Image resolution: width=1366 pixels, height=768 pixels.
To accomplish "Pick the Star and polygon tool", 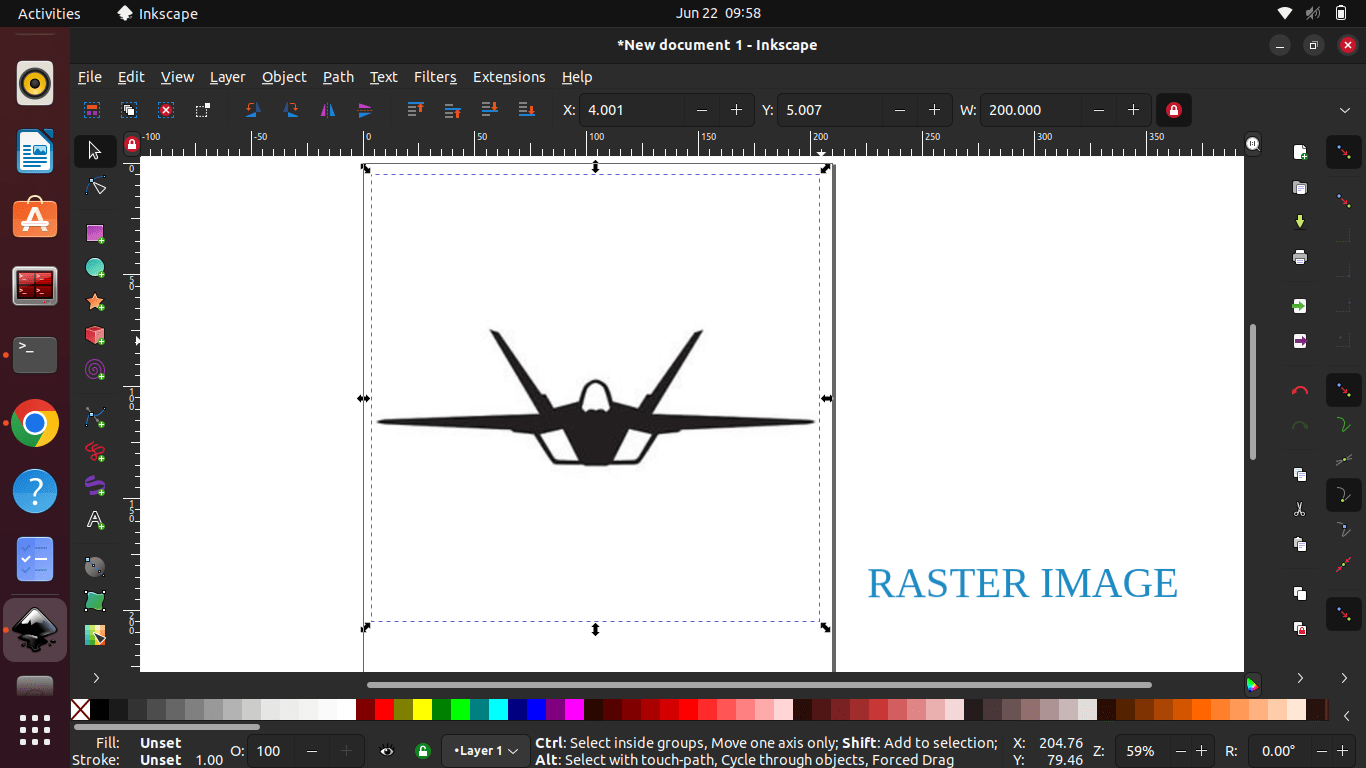I will click(95, 301).
